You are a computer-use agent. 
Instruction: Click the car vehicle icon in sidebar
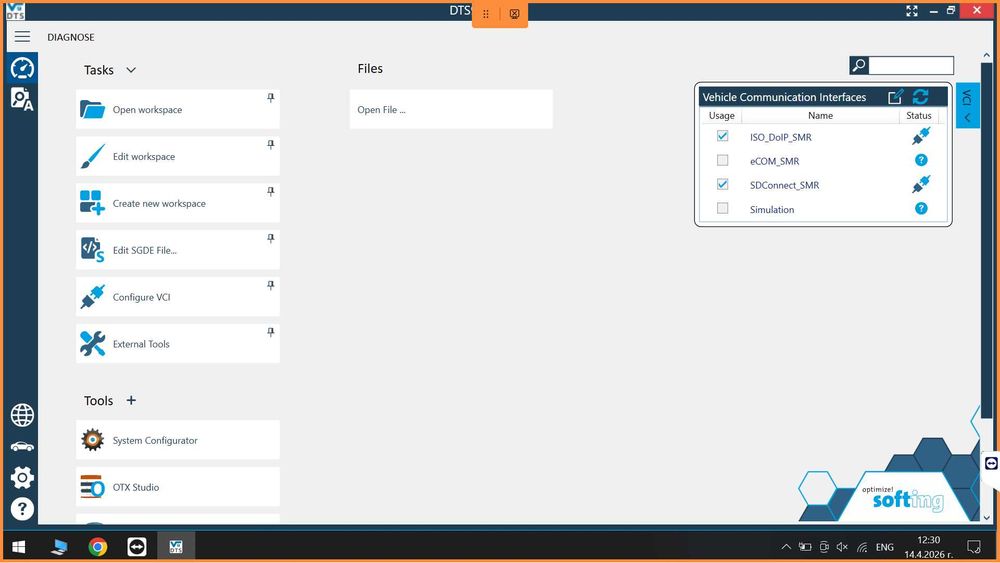22,446
